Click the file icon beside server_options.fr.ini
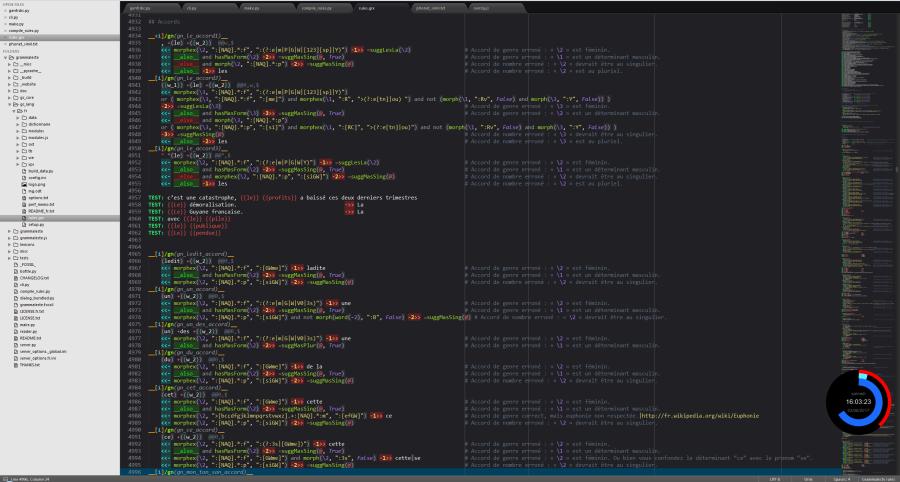The image size is (900, 482). pyautogui.click(x=16, y=358)
